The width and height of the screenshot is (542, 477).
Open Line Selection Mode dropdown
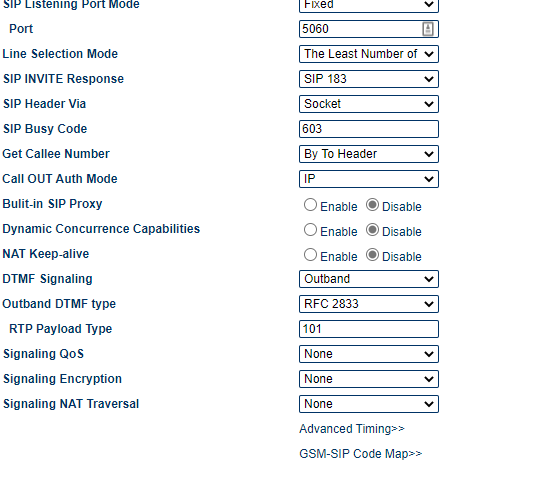point(369,54)
